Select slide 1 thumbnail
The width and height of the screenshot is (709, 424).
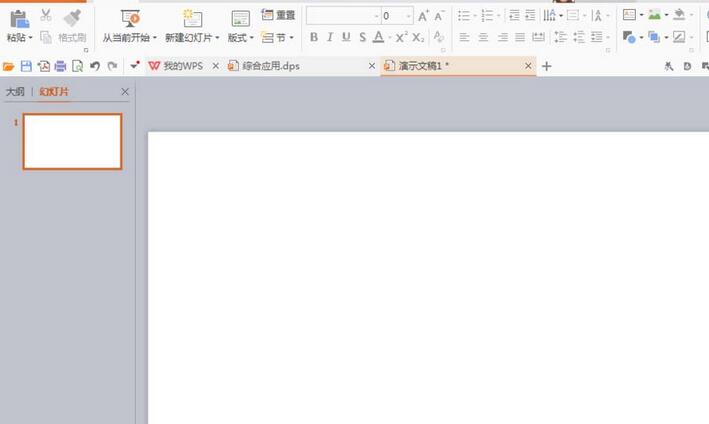point(72,141)
